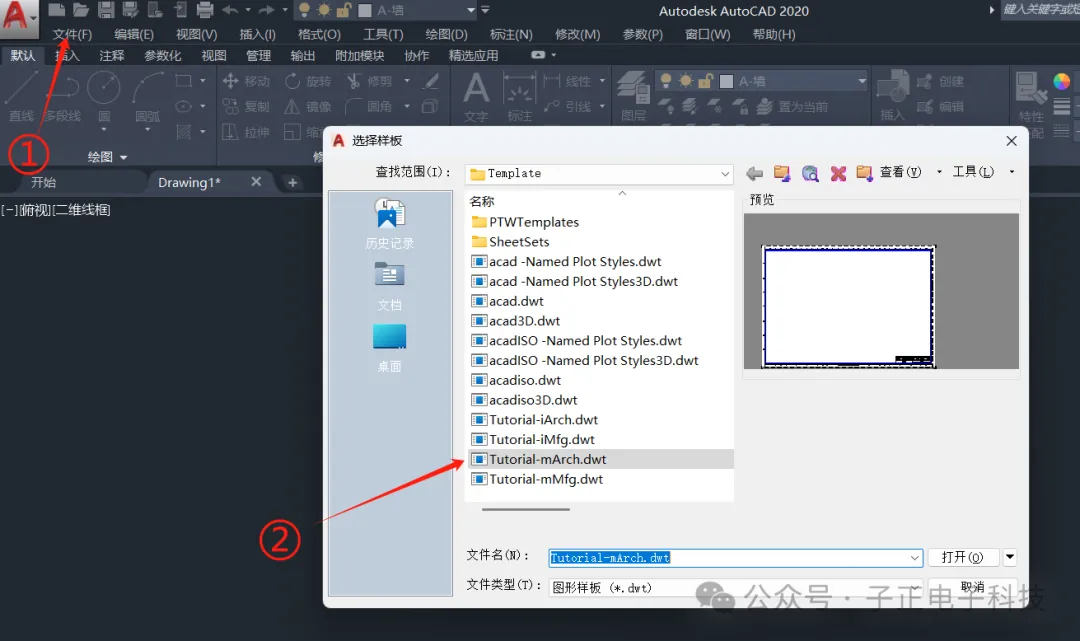The height and width of the screenshot is (641, 1080).
Task: Expand the layer A-墙 dropdown in ribbon
Action: (x=862, y=81)
